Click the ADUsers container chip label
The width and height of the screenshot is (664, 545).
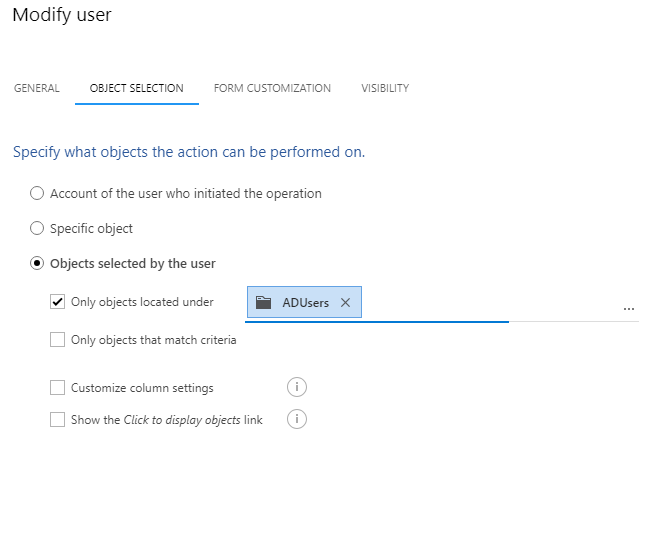click(306, 303)
